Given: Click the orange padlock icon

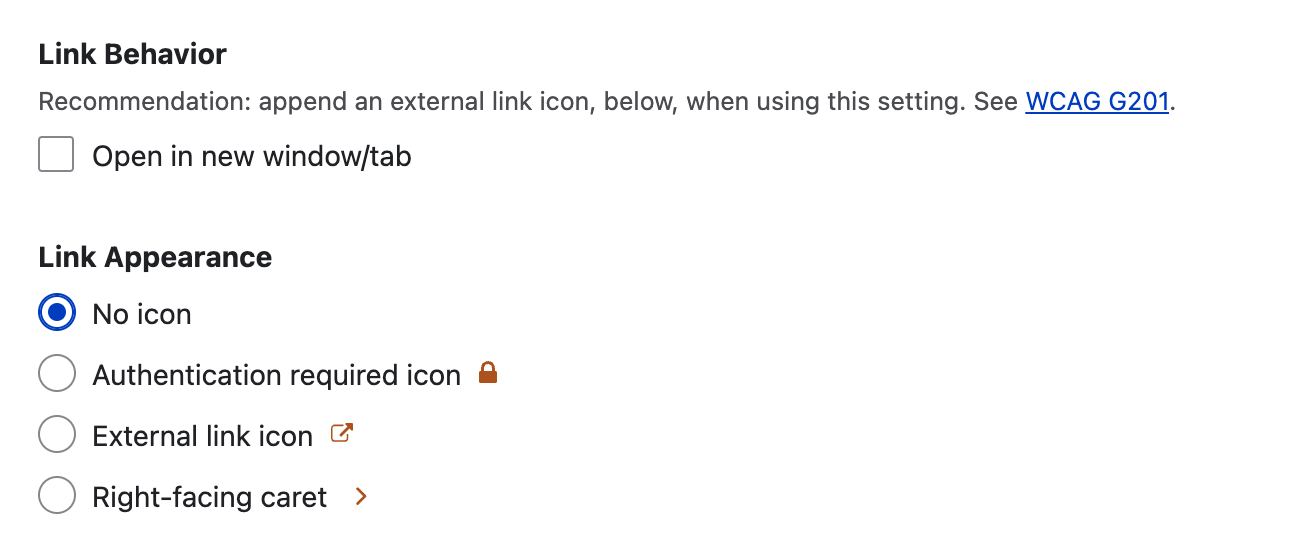Looking at the screenshot, I should [x=488, y=374].
